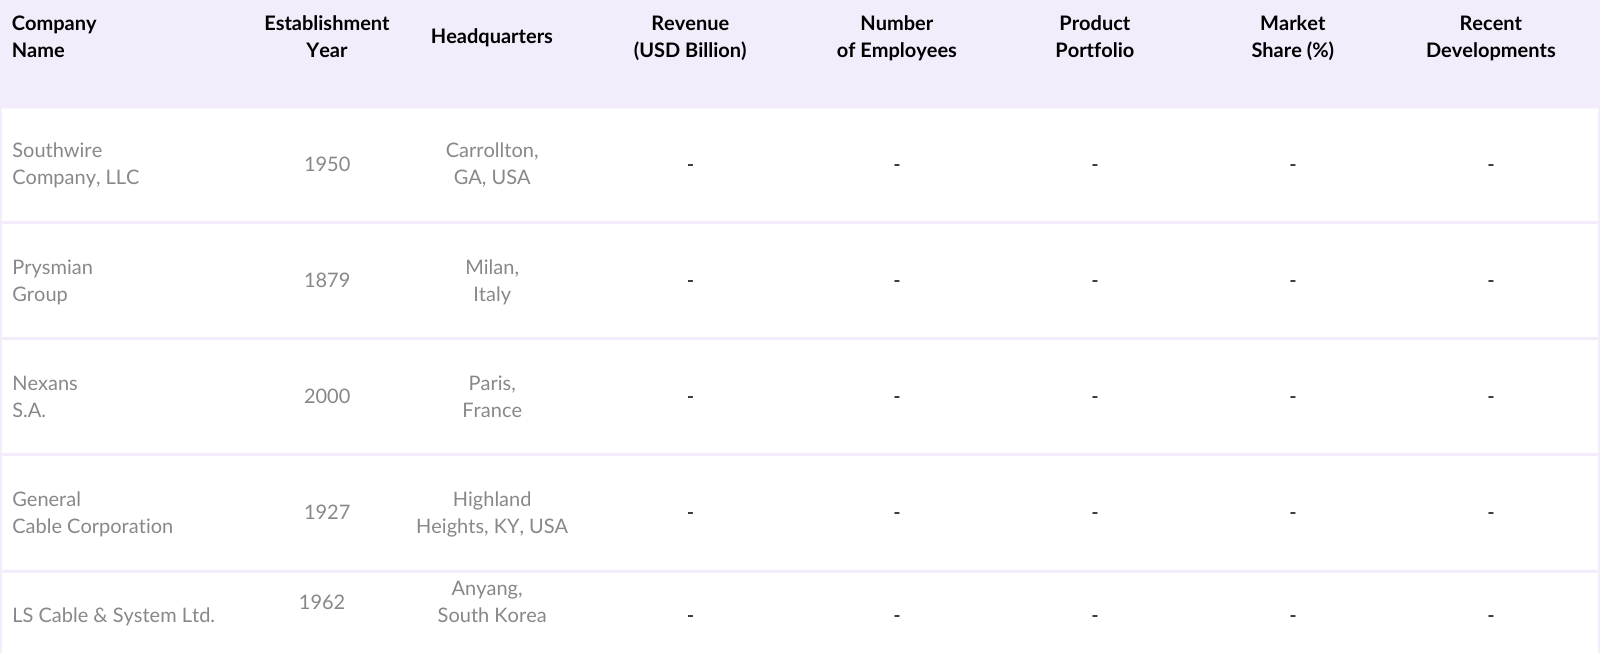
Task: Click the 1950 establishment year cell
Action: pyautogui.click(x=327, y=164)
